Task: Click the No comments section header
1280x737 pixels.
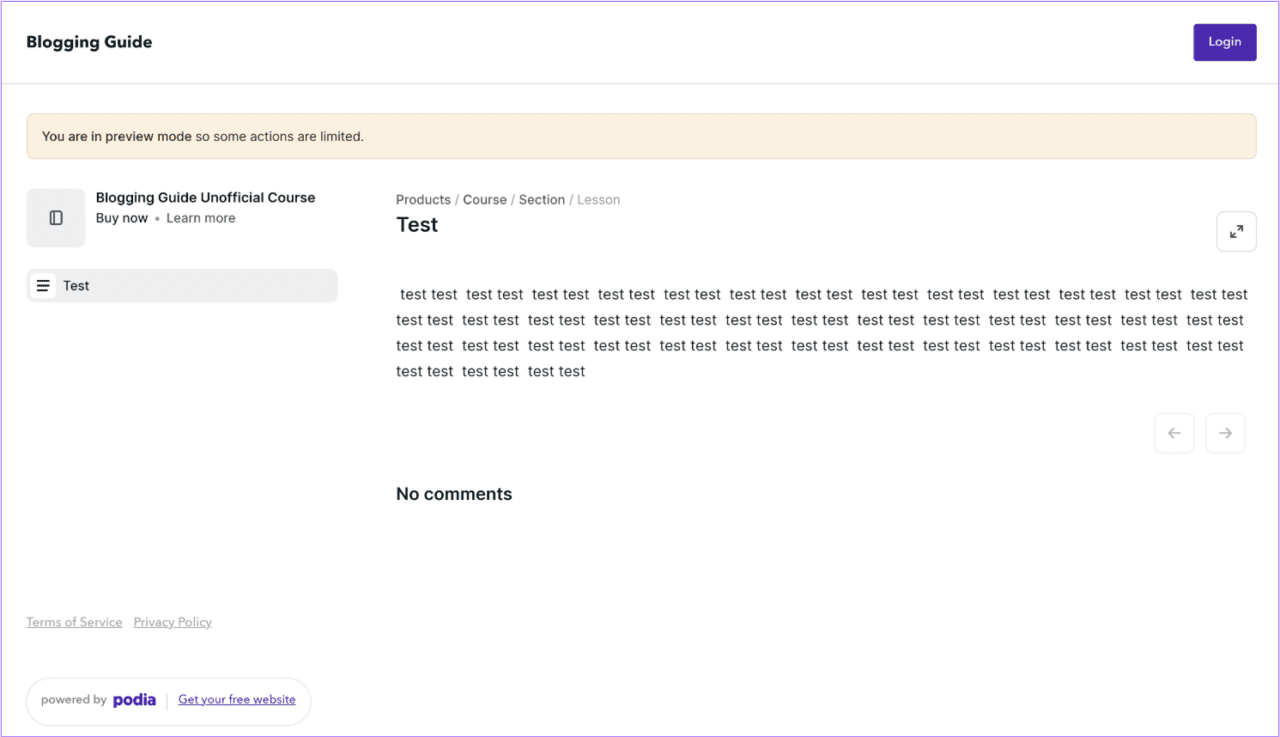Action: pyautogui.click(x=454, y=493)
